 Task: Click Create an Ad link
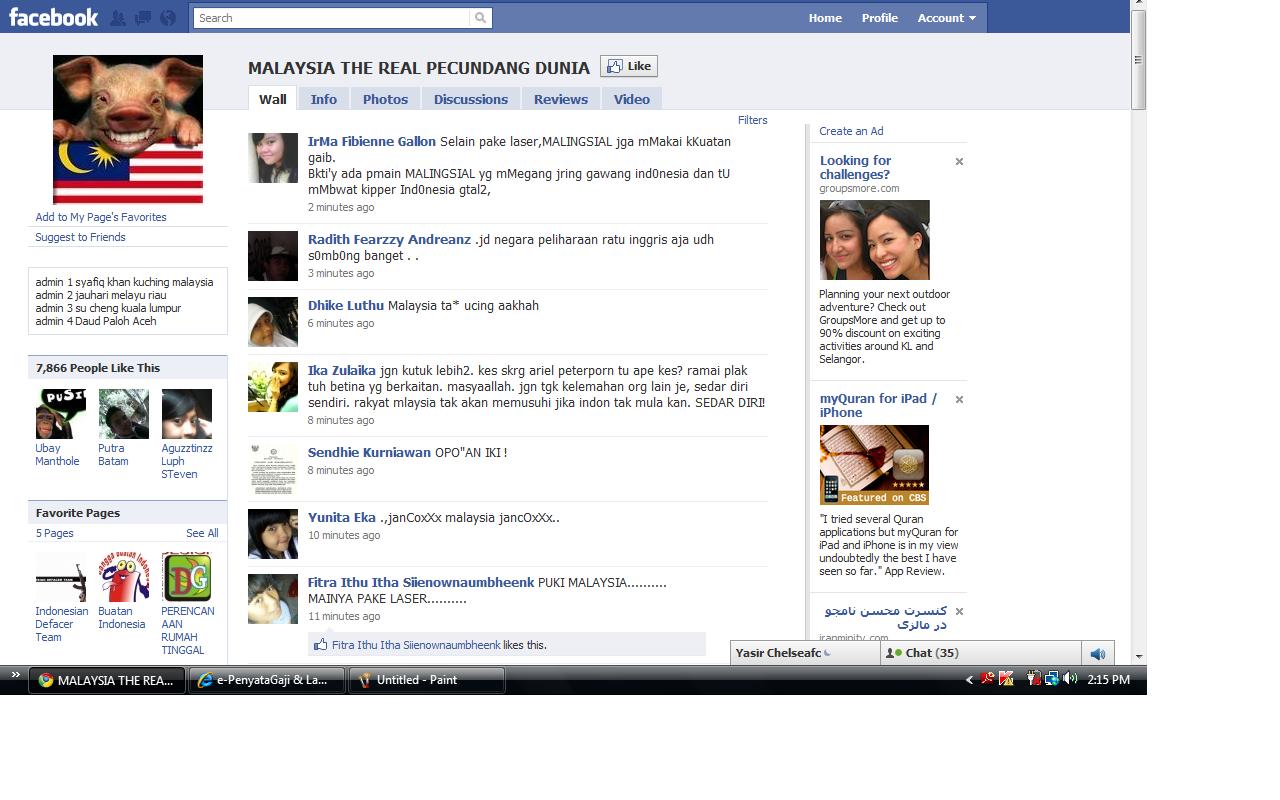tap(851, 131)
